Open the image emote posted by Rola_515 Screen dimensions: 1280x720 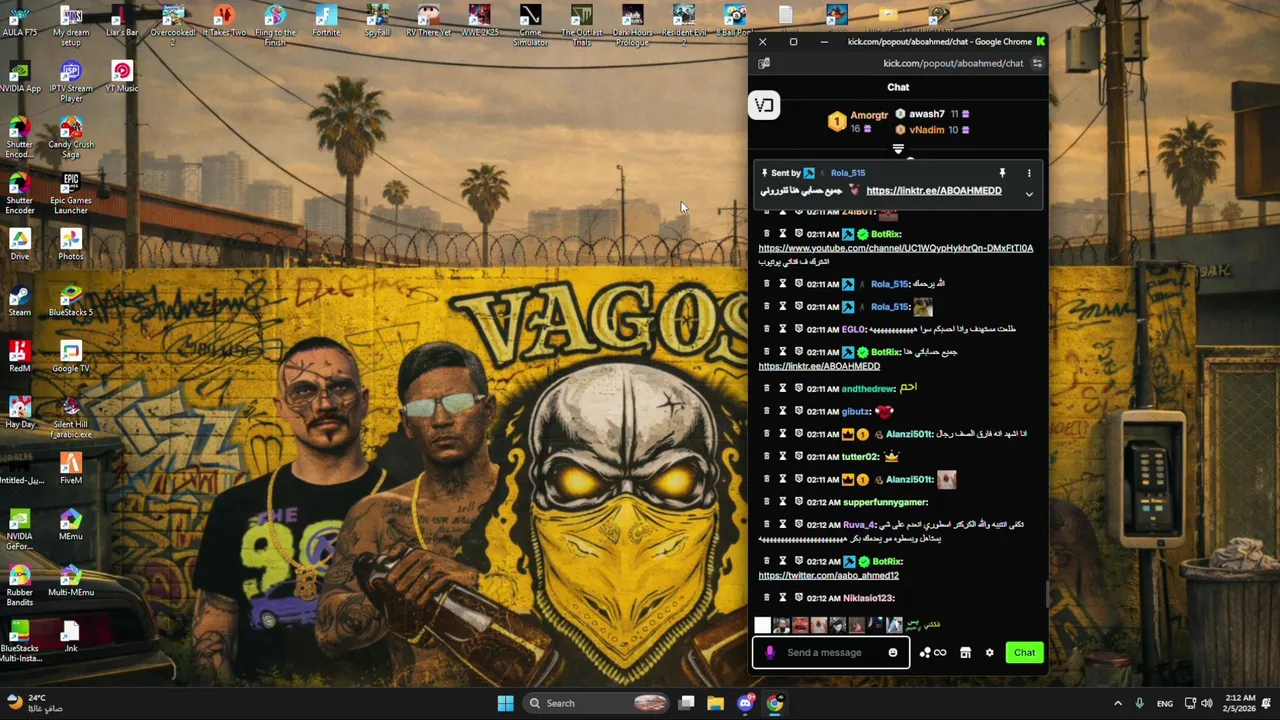tap(922, 307)
